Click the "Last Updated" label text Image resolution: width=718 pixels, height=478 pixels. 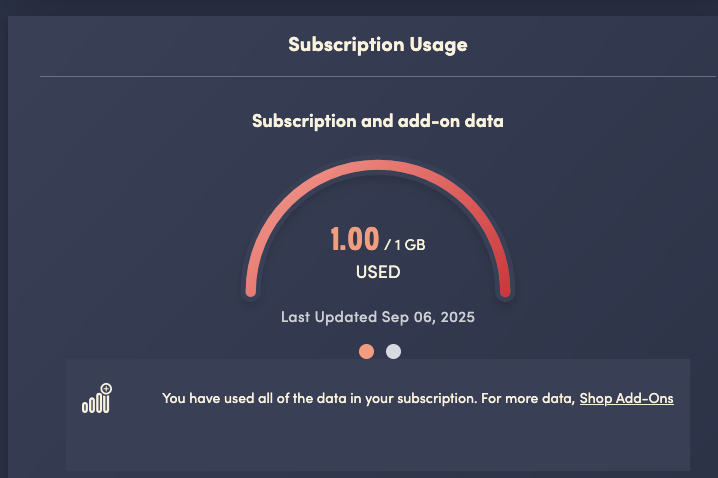pyautogui.click(x=329, y=317)
